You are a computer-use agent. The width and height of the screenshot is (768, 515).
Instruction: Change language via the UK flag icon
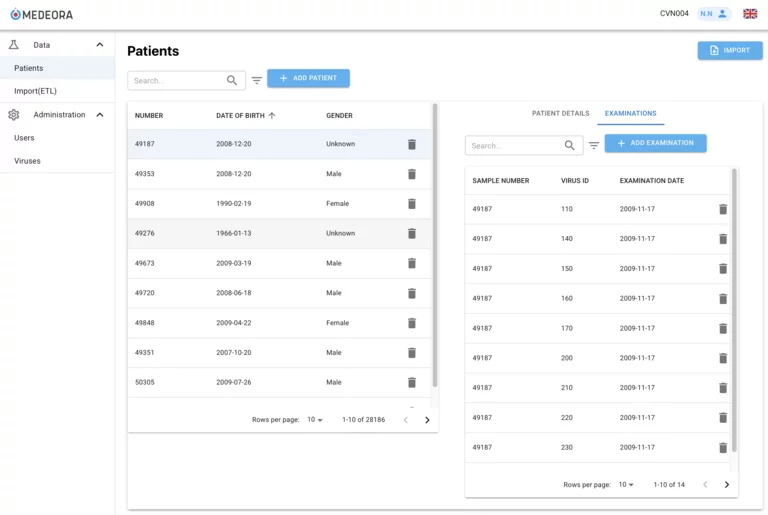pyautogui.click(x=750, y=14)
